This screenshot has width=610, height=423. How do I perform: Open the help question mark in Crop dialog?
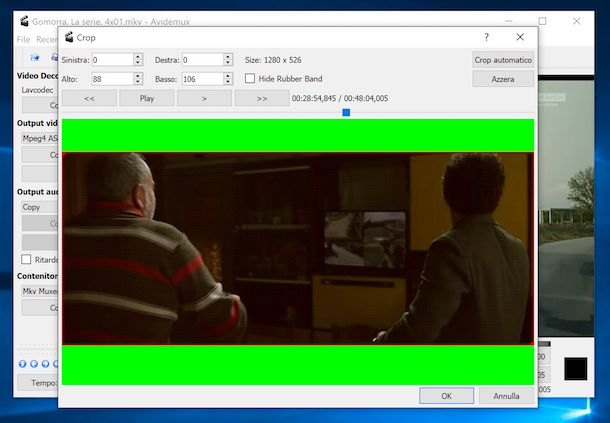(x=486, y=37)
